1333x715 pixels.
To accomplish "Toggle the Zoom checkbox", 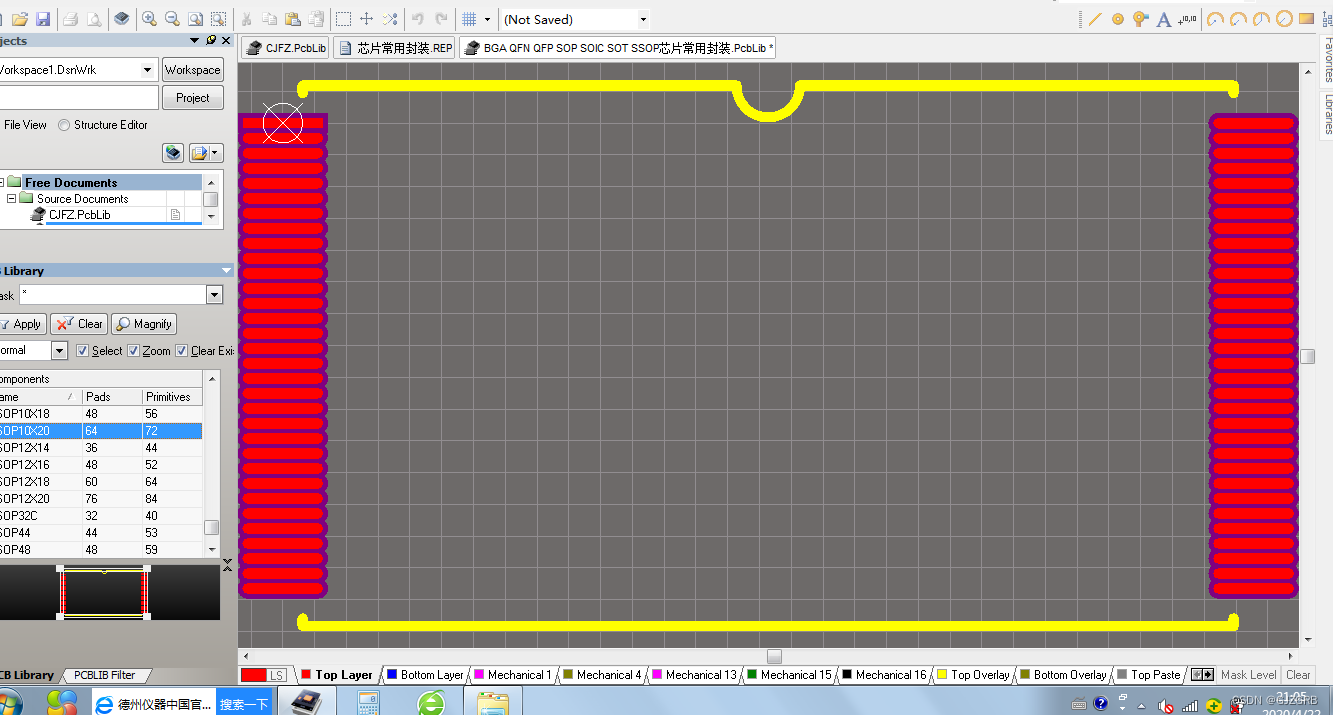I will [134, 351].
